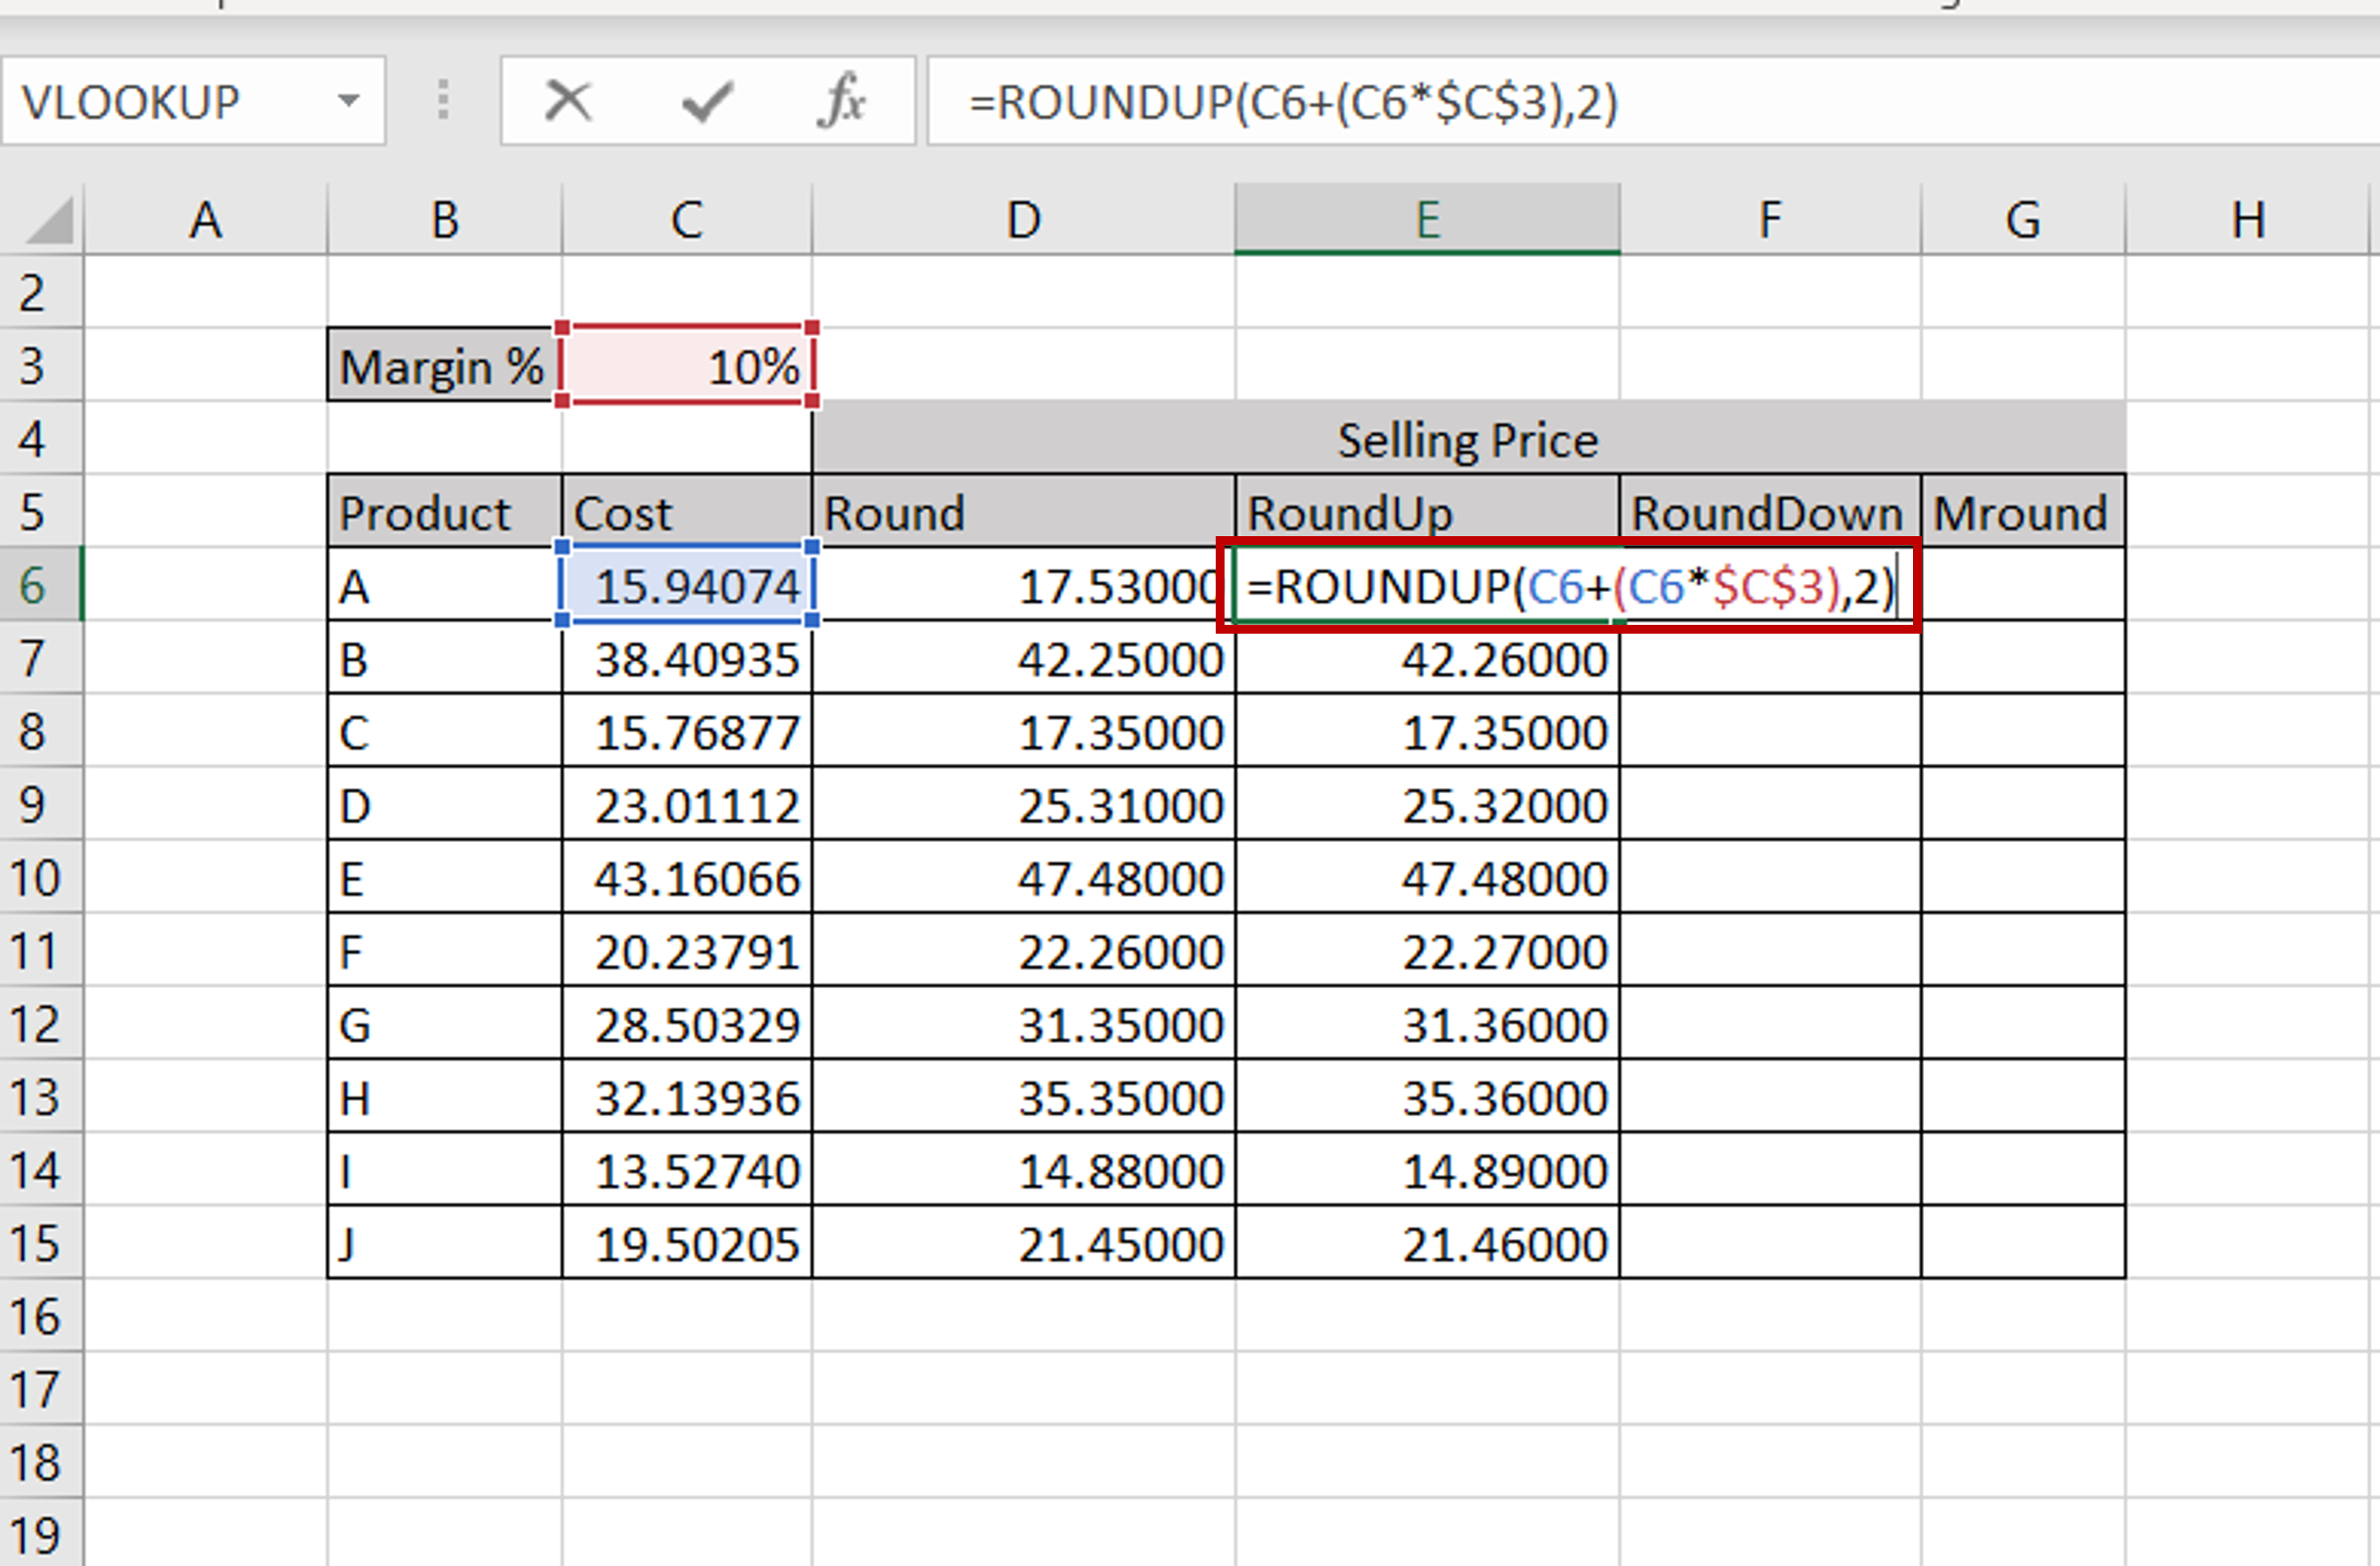Click the 'RoundDown' heading cell
The height and width of the screenshot is (1566, 2380).
point(1770,511)
